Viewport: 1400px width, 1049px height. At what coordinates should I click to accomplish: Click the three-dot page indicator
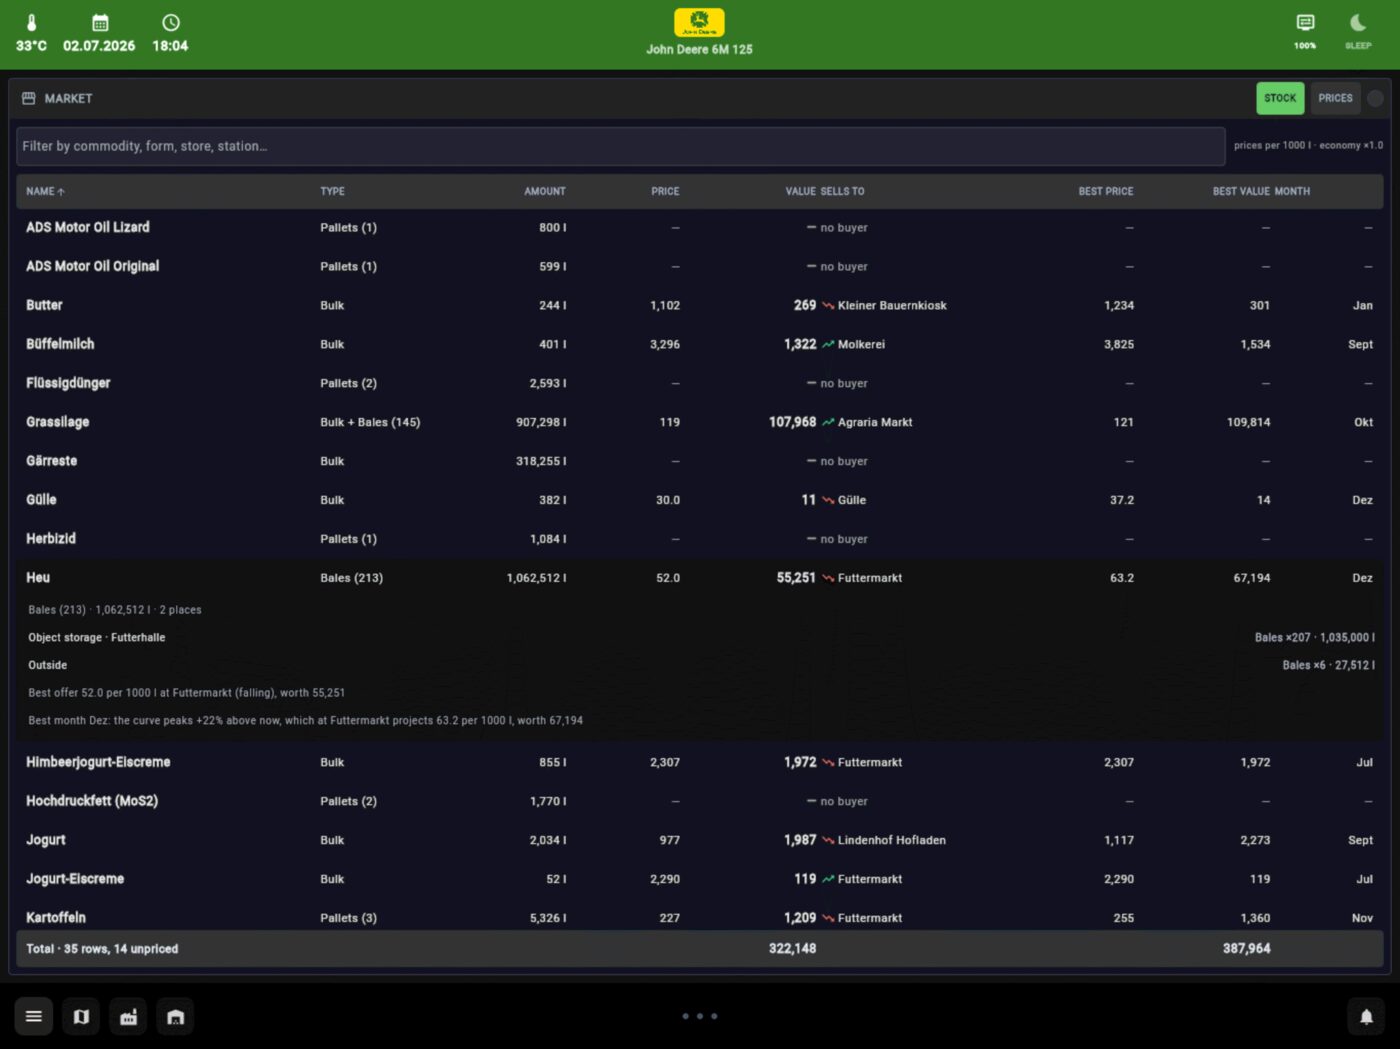(700, 1016)
